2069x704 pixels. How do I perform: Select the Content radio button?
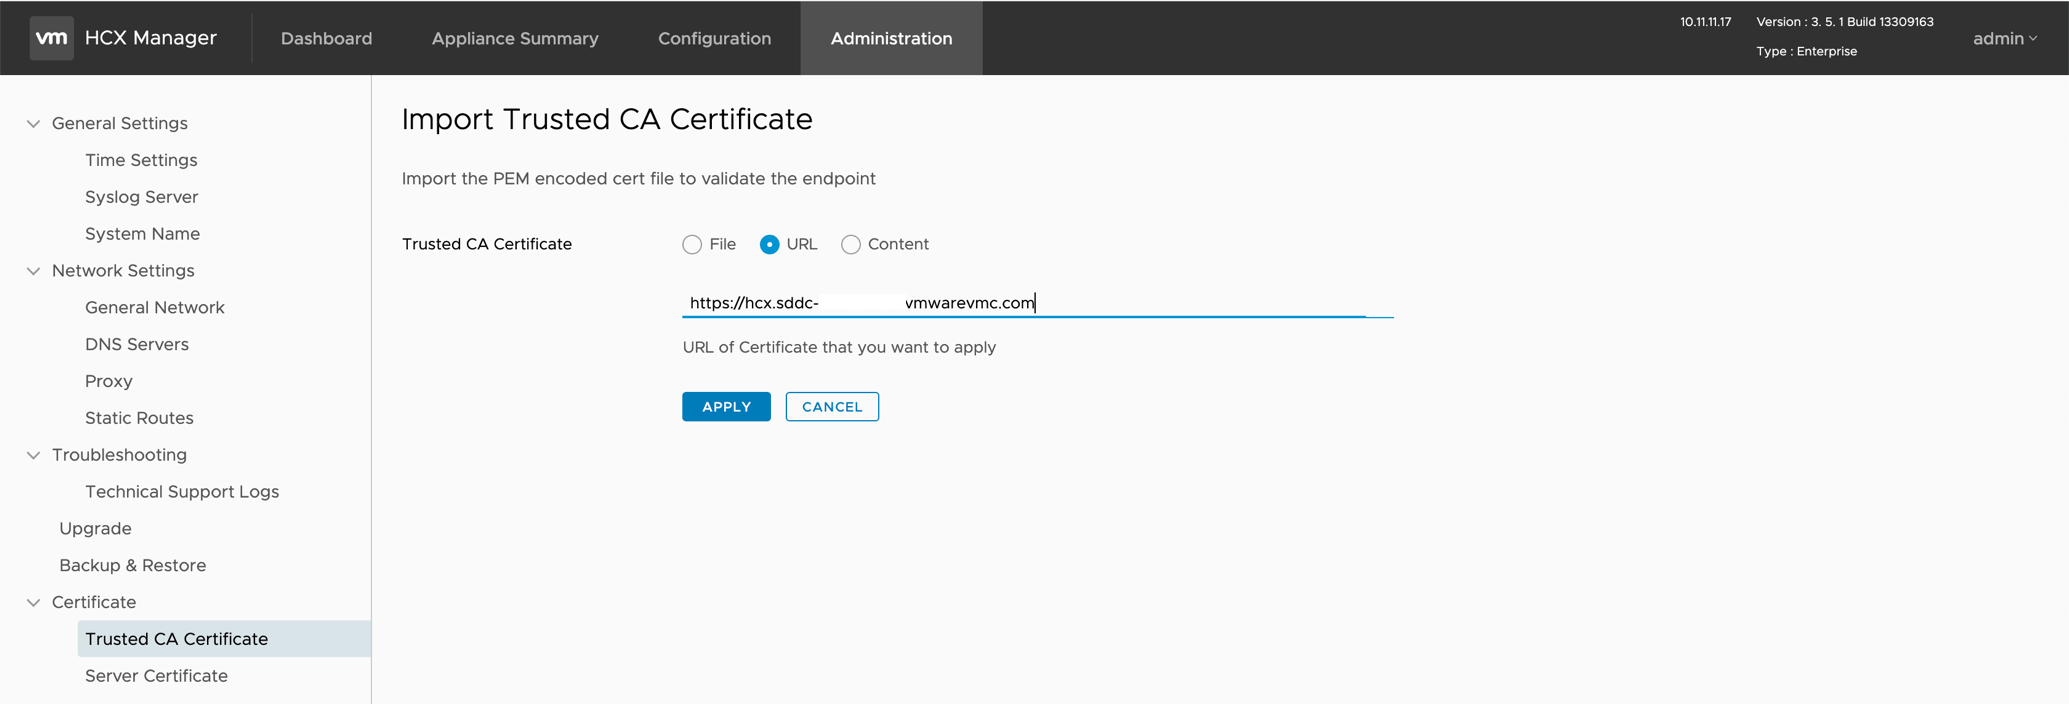point(850,245)
